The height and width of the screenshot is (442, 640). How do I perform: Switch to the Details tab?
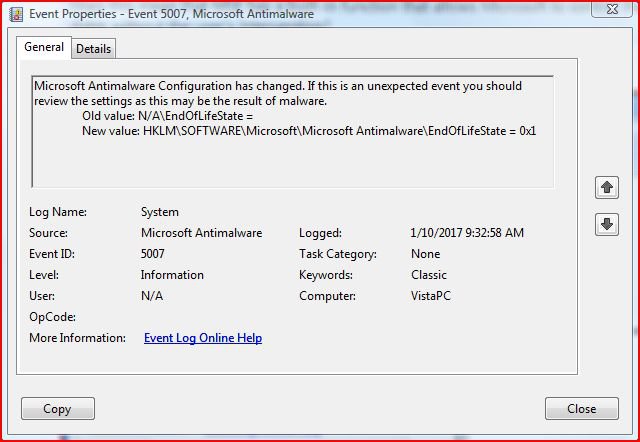tap(93, 49)
